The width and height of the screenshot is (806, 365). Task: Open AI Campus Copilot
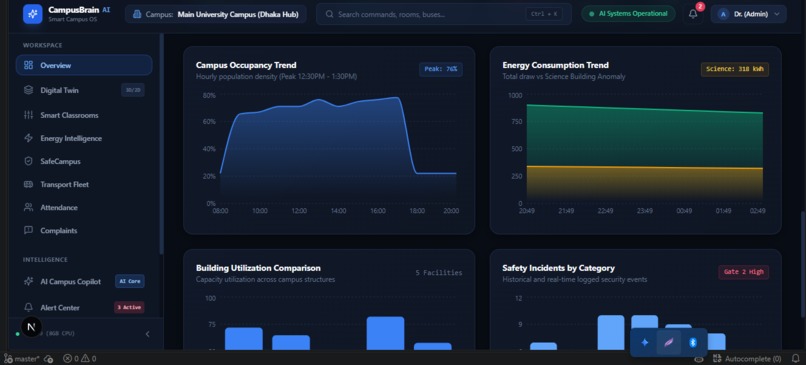pyautogui.click(x=84, y=282)
